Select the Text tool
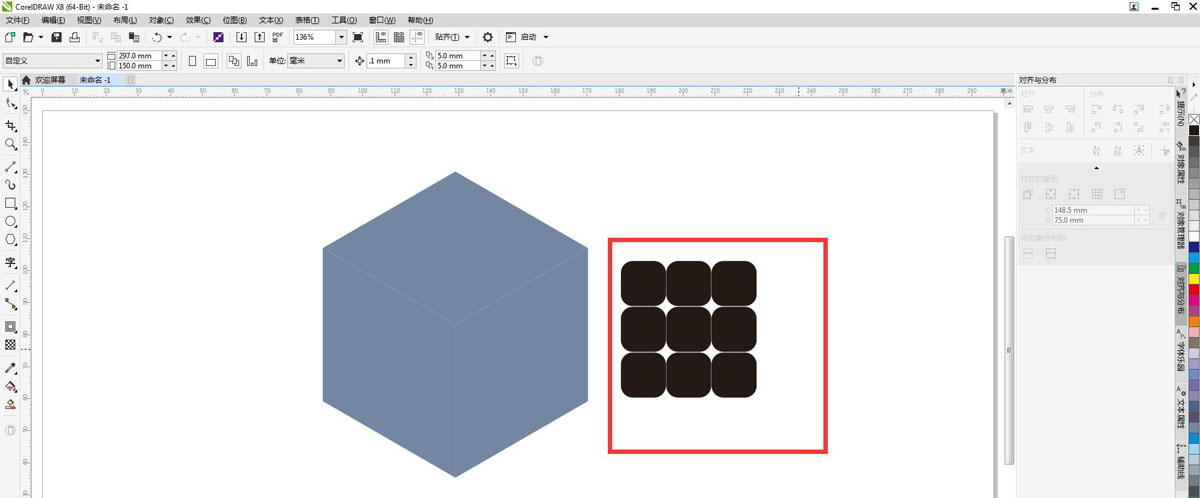 tap(11, 263)
